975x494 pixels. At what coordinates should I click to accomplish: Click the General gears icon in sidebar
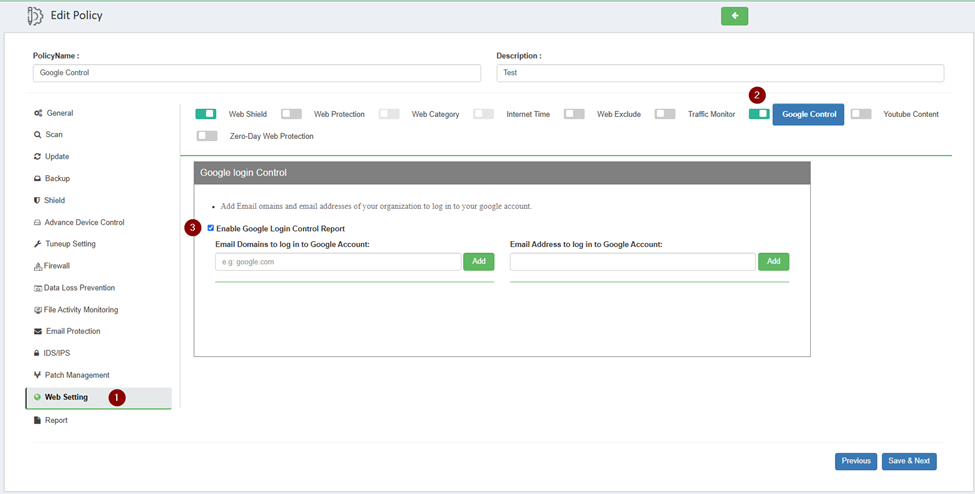[38, 113]
